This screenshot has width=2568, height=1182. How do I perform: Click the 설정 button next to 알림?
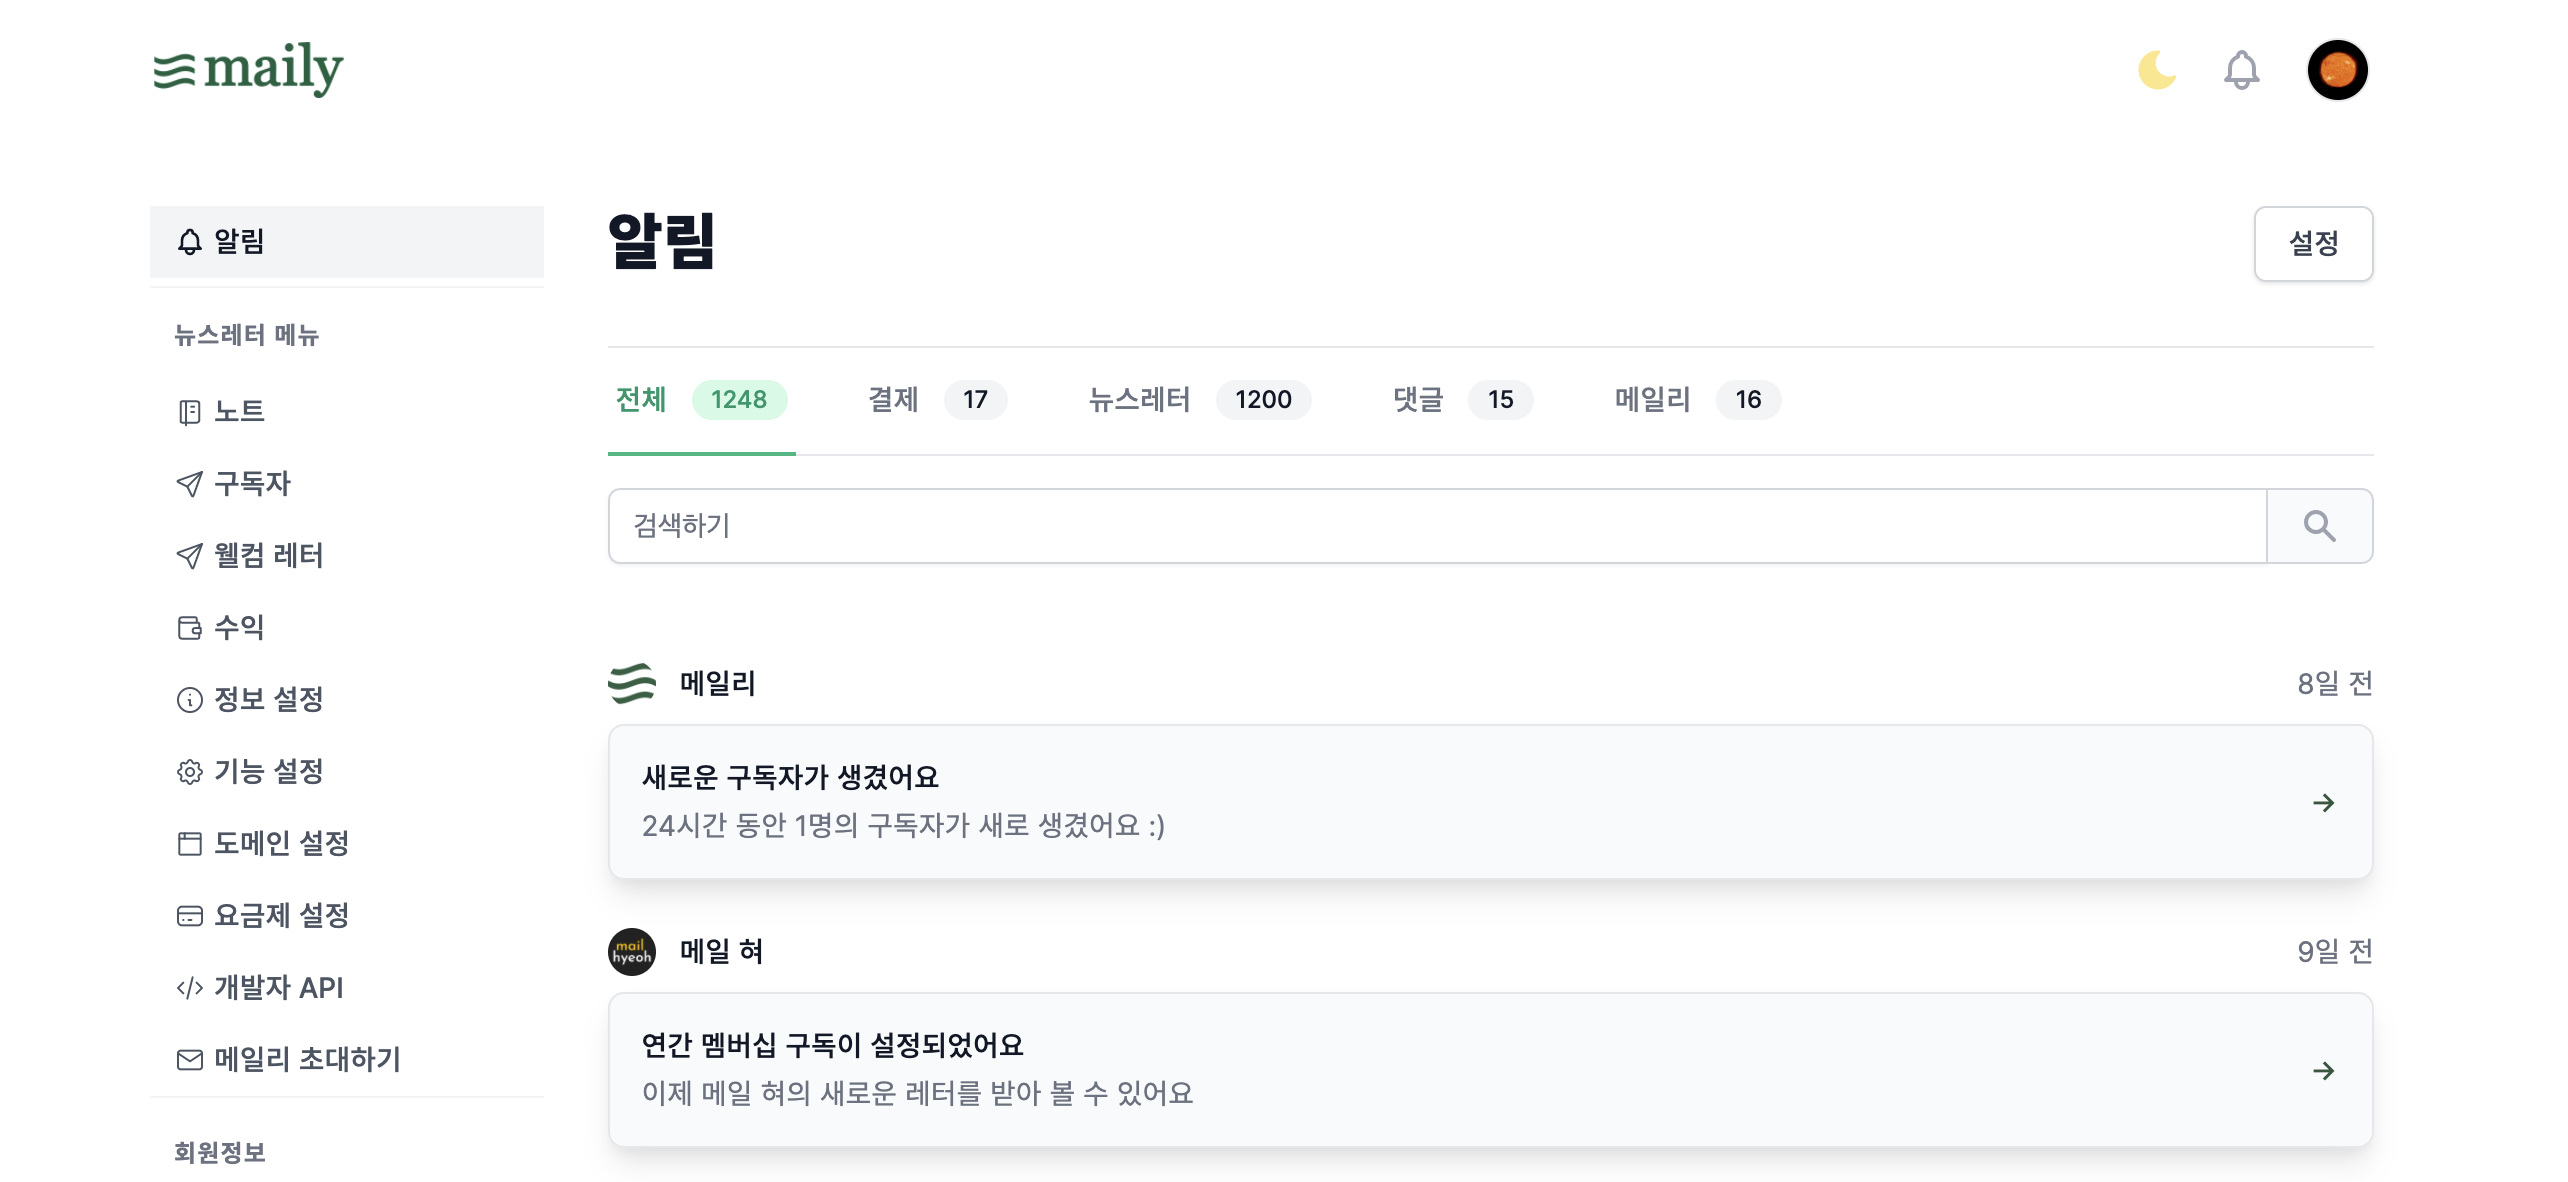point(2313,243)
